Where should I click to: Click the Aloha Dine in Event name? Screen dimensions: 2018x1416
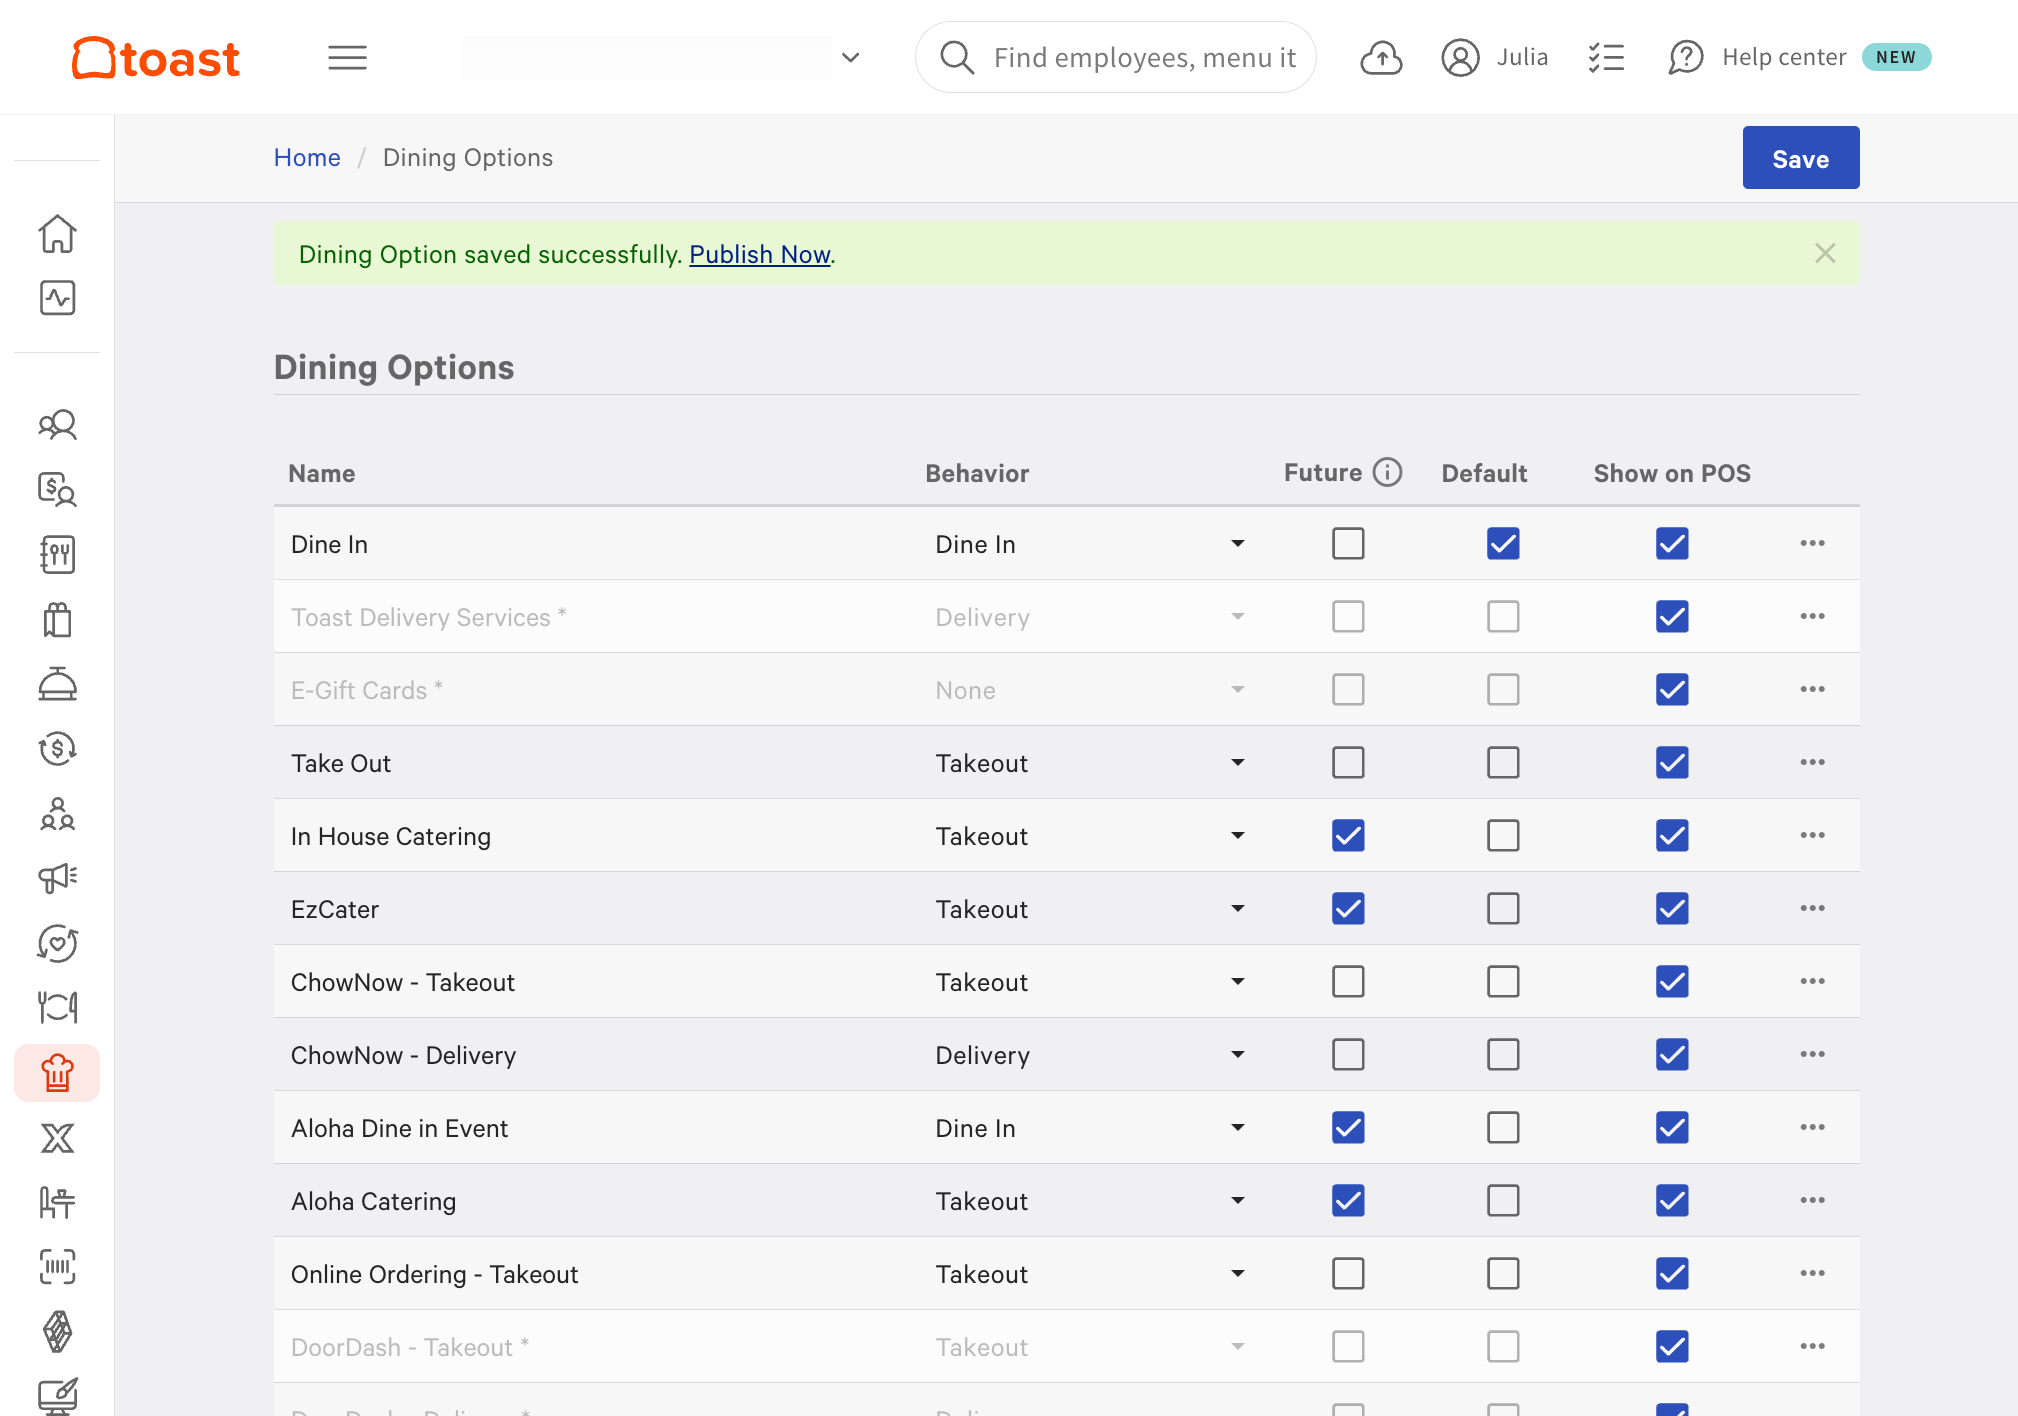click(x=399, y=1128)
